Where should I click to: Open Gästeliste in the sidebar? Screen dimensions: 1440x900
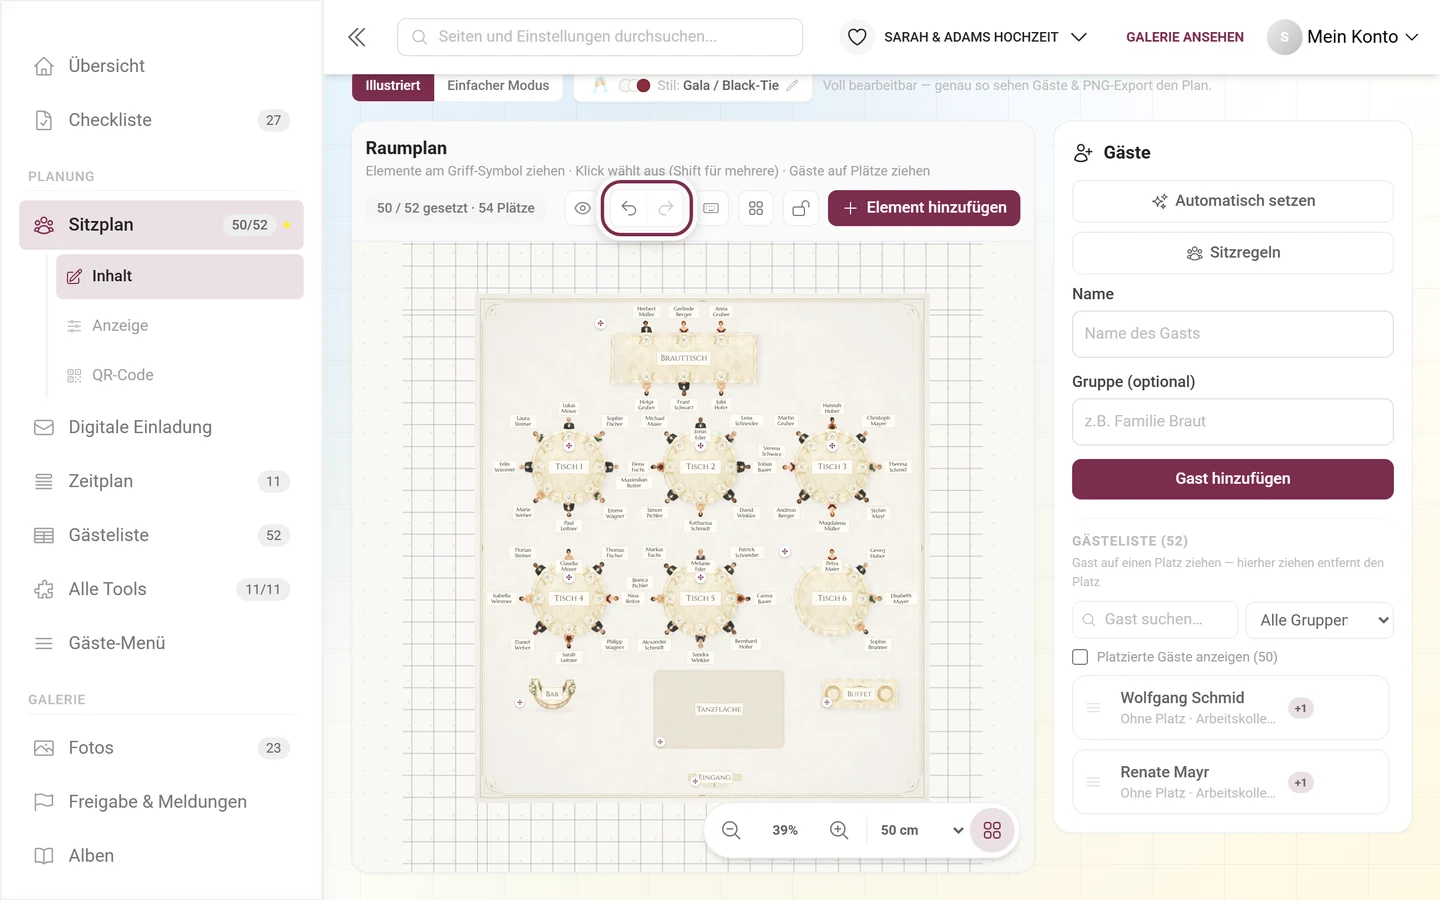[161, 535]
